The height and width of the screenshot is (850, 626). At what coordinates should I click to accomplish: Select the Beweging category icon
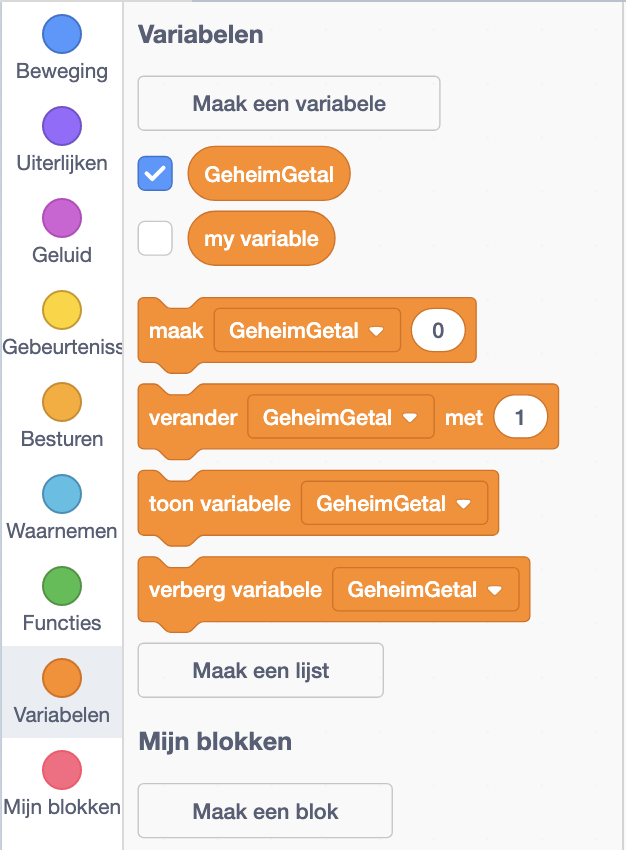point(61,33)
